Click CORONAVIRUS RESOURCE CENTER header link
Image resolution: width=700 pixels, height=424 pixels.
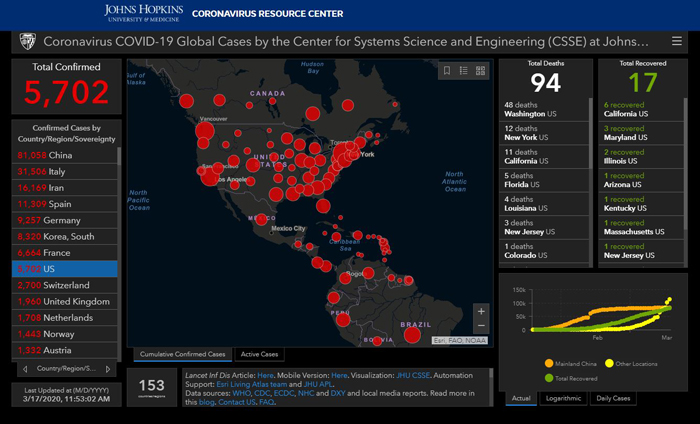[x=267, y=14]
